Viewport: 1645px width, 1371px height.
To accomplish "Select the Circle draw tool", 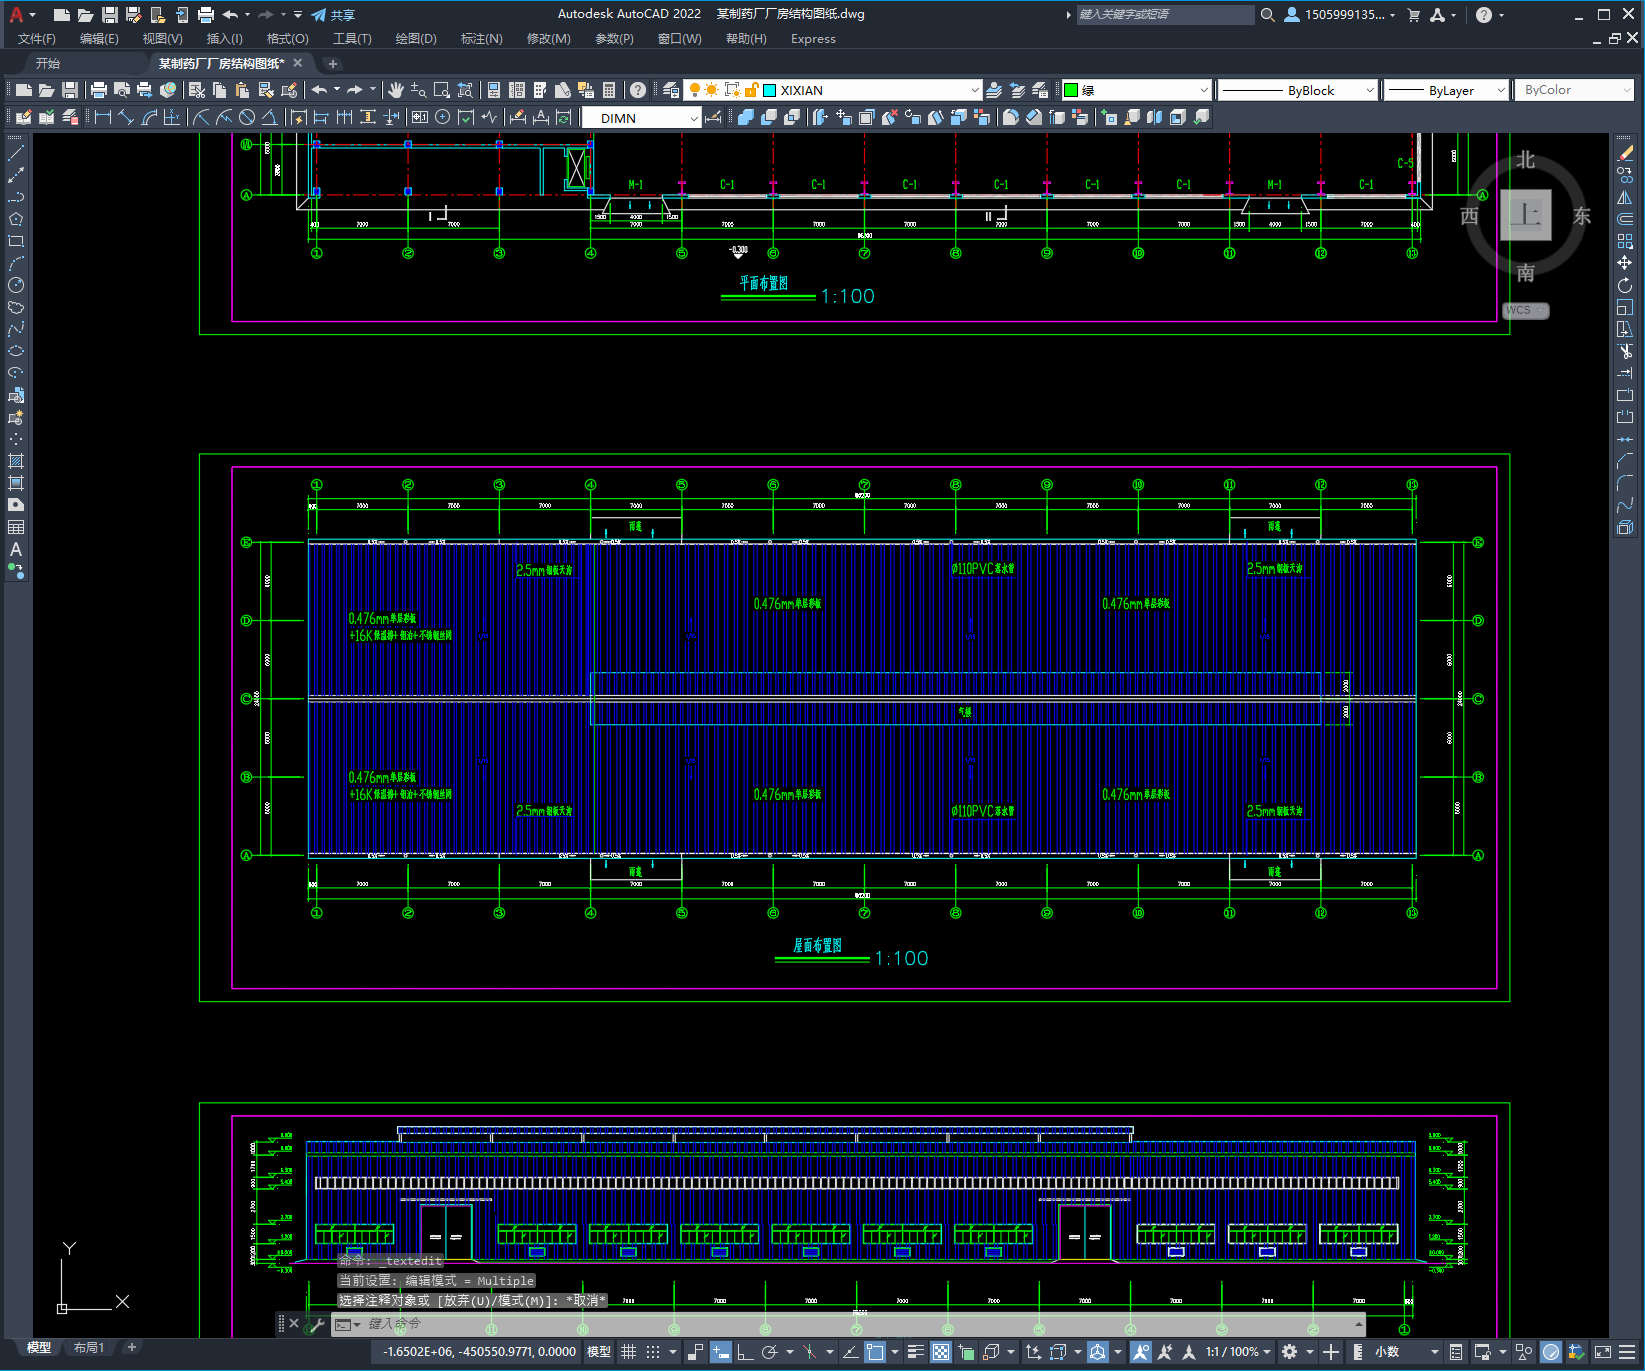I will (x=16, y=285).
